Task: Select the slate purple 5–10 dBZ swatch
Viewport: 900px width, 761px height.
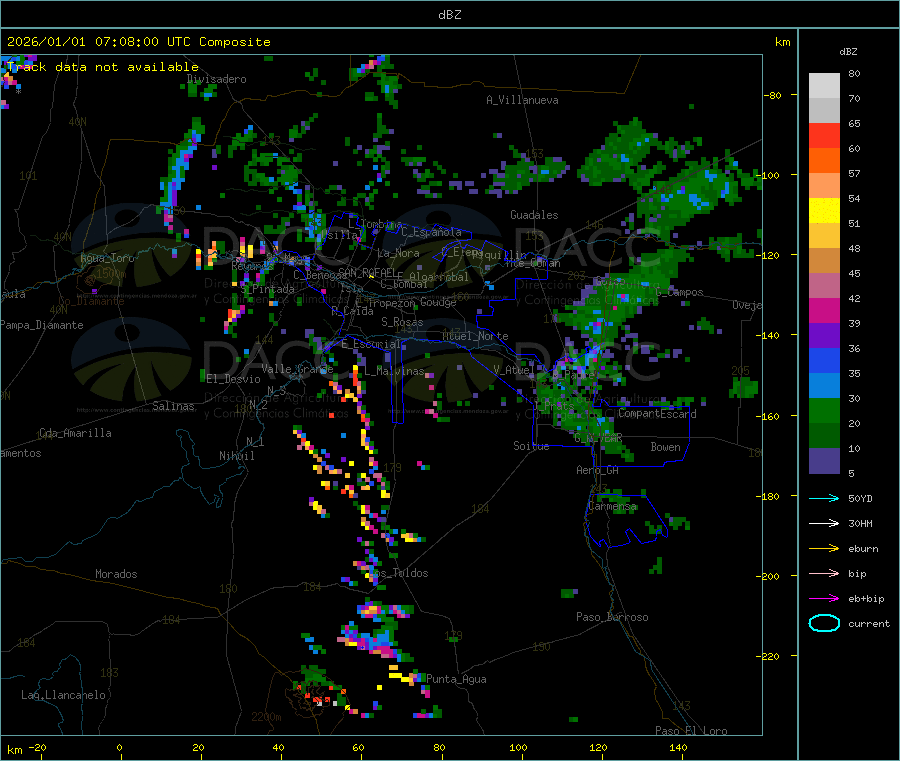Action: coord(824,461)
